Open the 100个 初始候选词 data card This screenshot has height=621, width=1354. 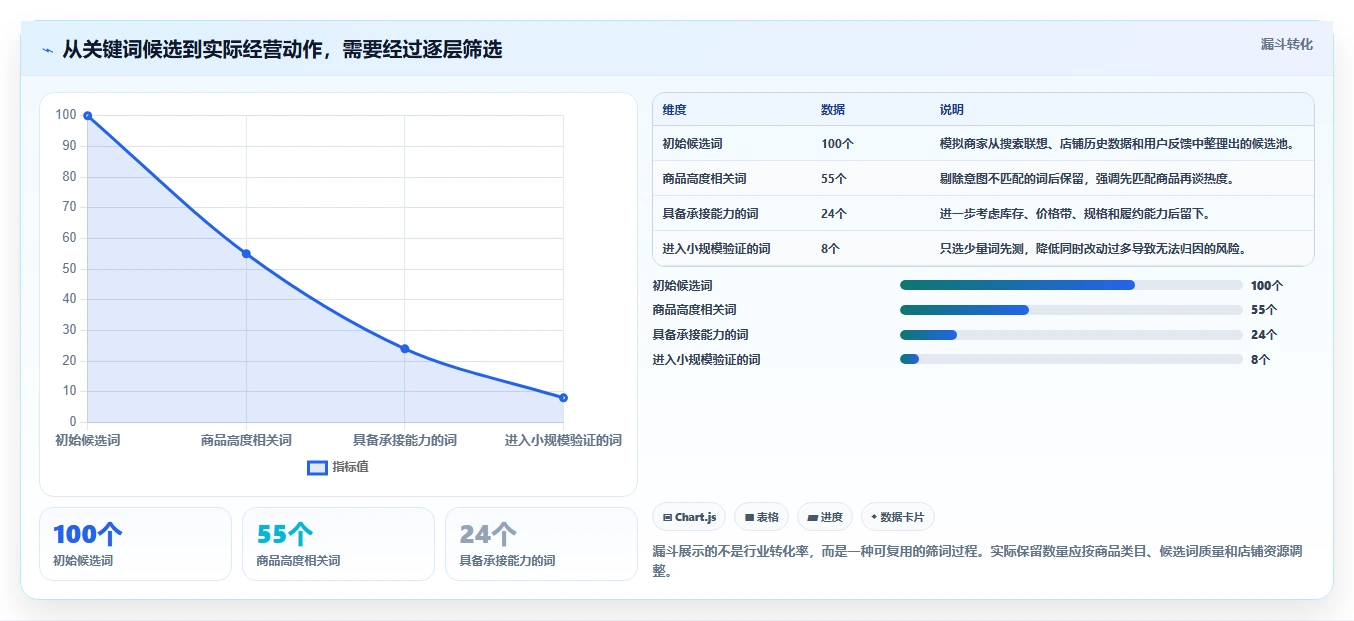135,544
